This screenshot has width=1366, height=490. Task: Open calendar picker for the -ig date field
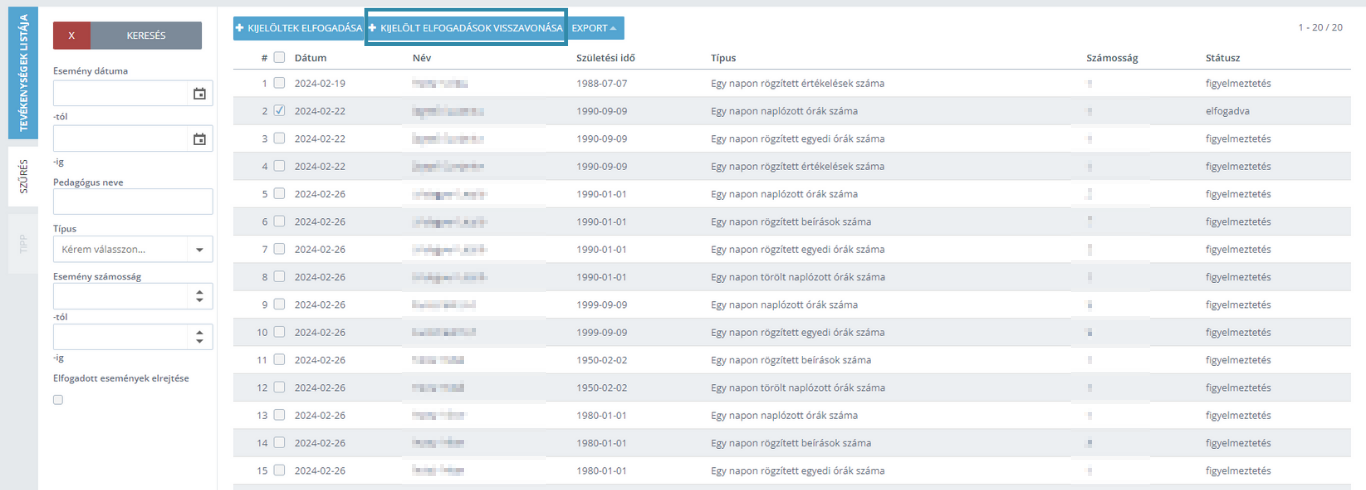(x=199, y=139)
